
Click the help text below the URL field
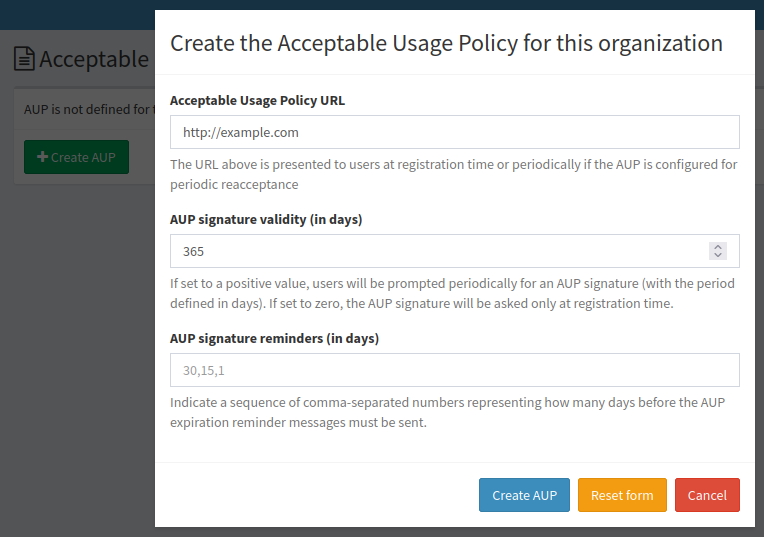coord(454,174)
